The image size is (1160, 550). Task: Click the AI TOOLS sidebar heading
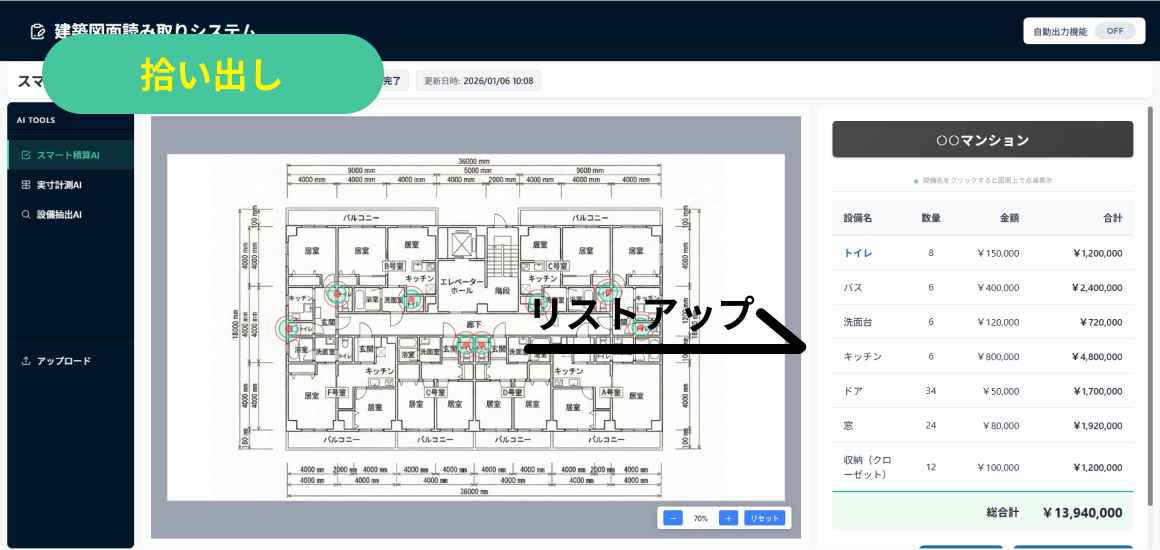pos(36,120)
